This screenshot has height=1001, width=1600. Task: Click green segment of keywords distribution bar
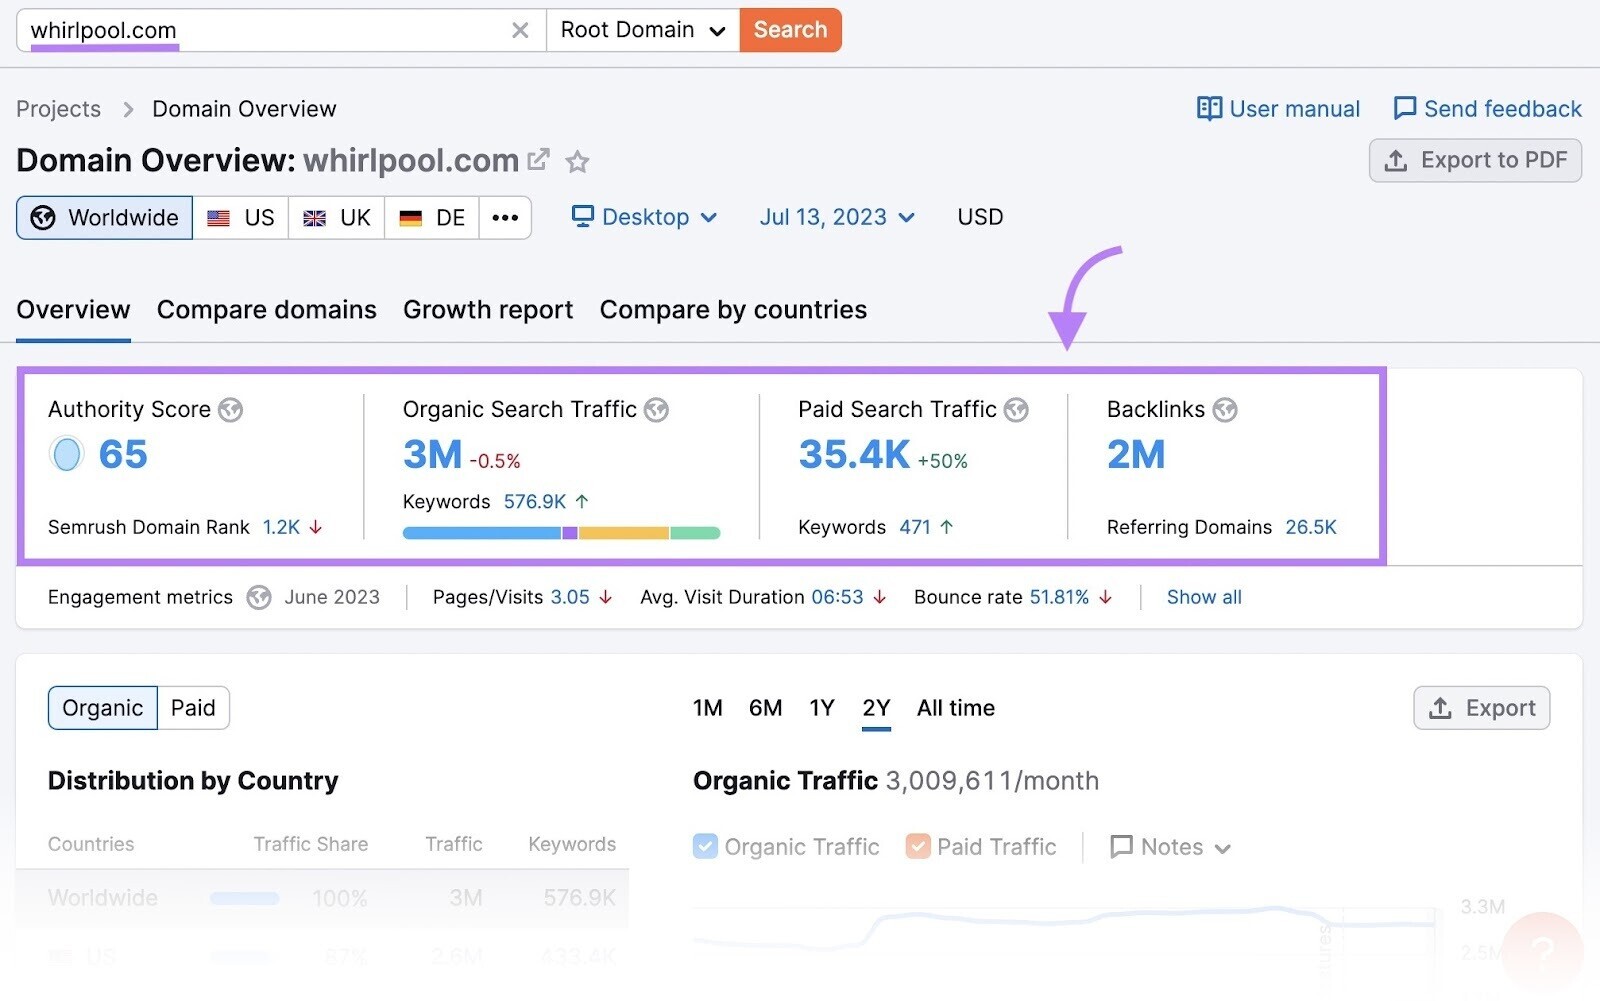[695, 533]
